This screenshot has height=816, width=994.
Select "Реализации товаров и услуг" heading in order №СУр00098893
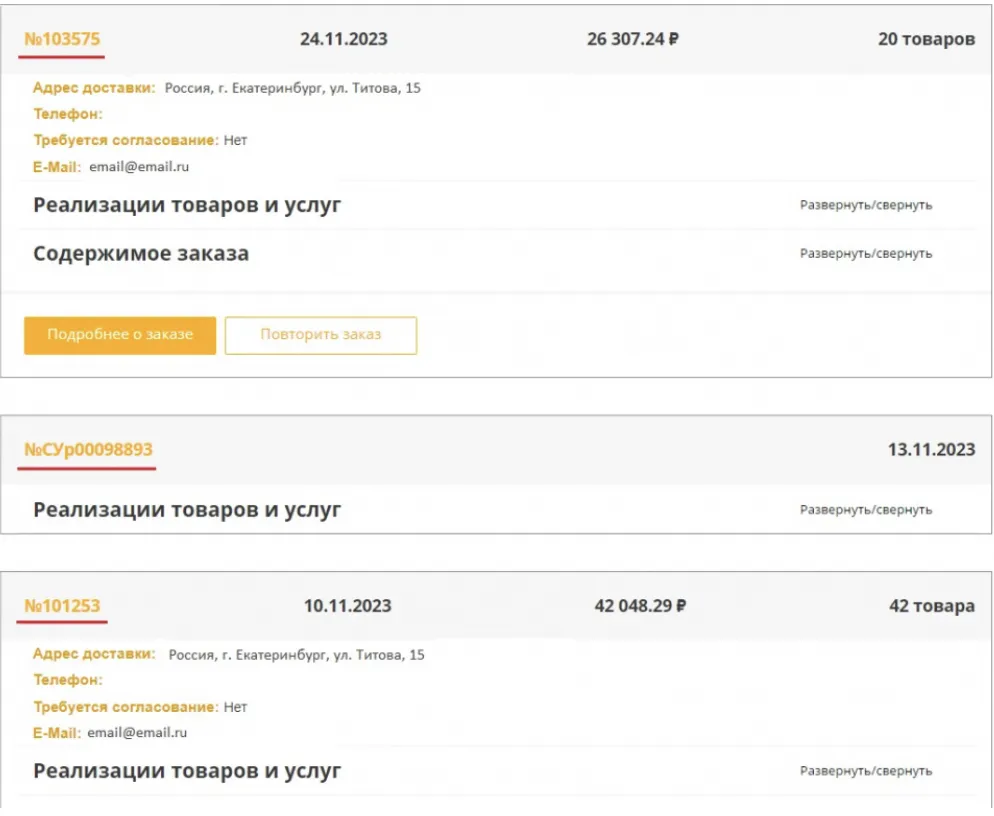(187, 510)
